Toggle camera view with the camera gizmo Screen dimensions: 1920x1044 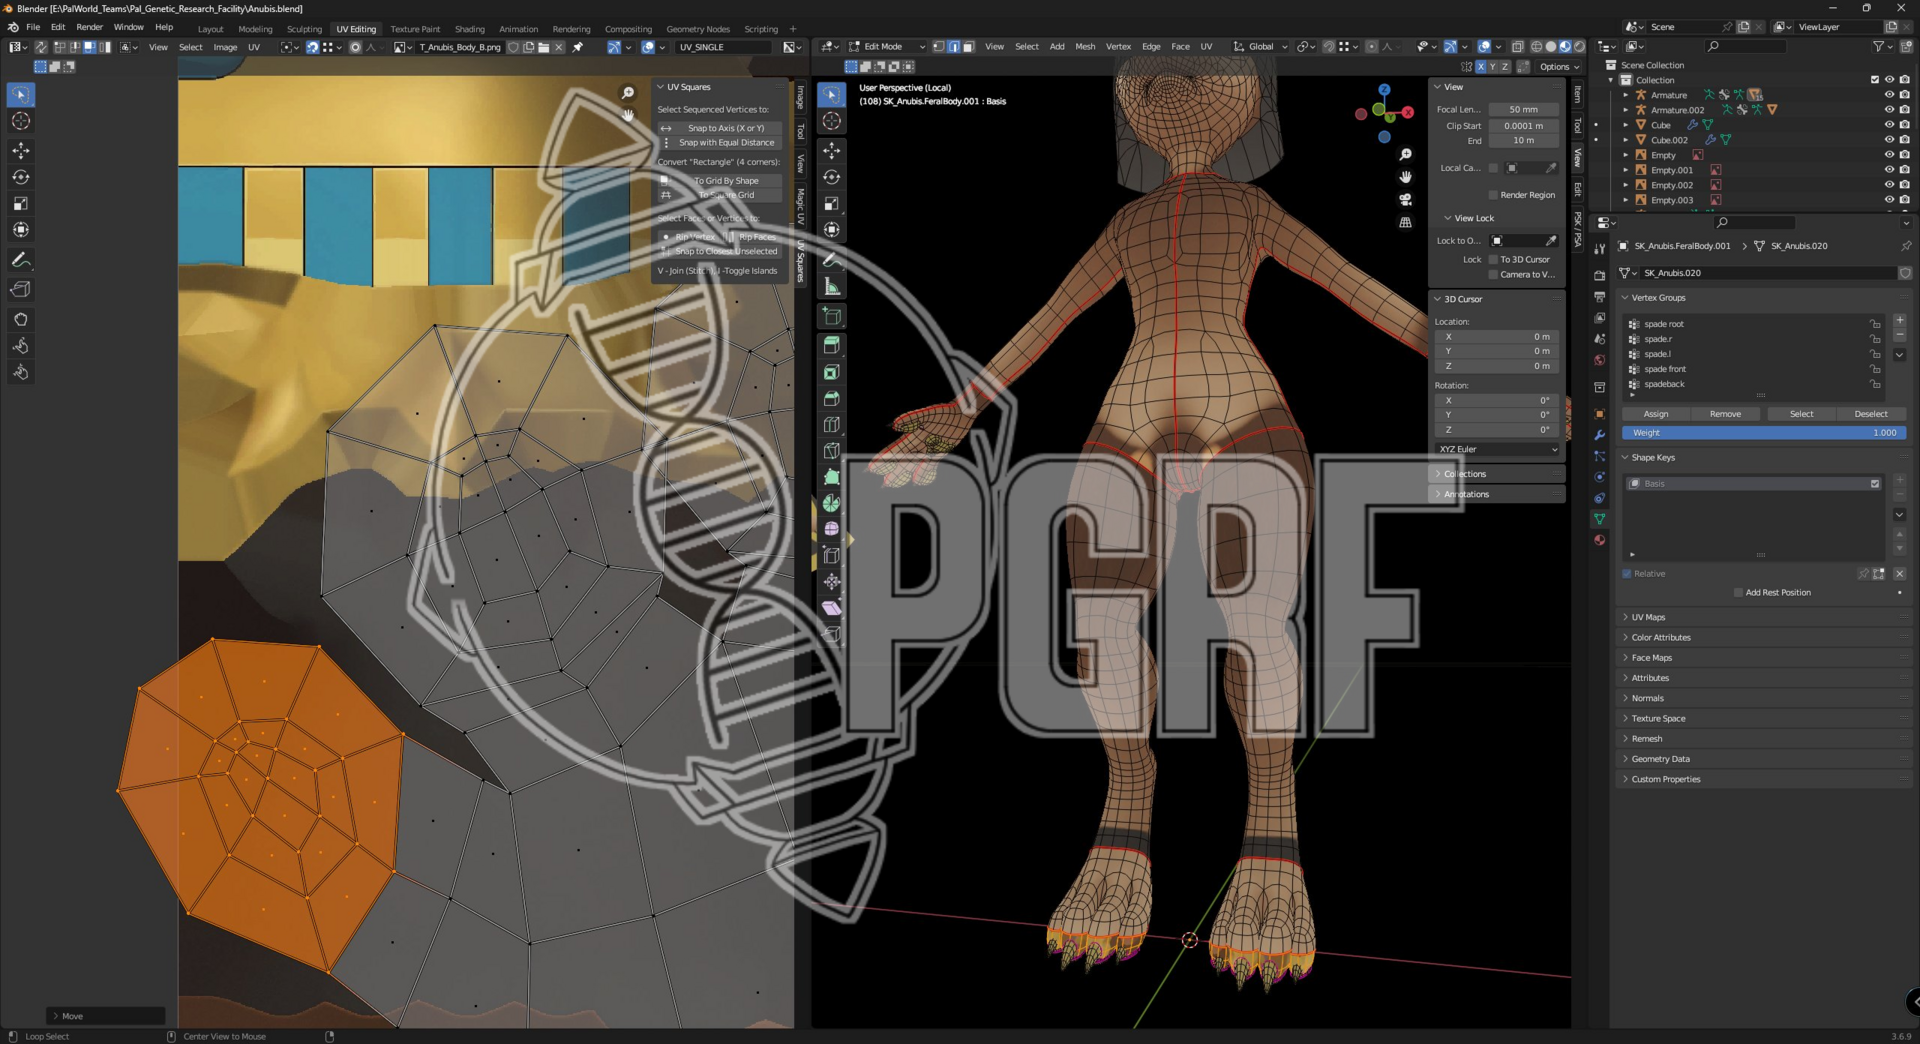(1405, 200)
